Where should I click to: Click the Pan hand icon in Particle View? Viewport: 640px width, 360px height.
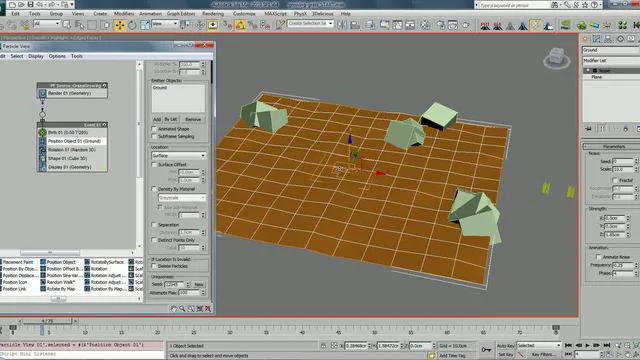173,309
